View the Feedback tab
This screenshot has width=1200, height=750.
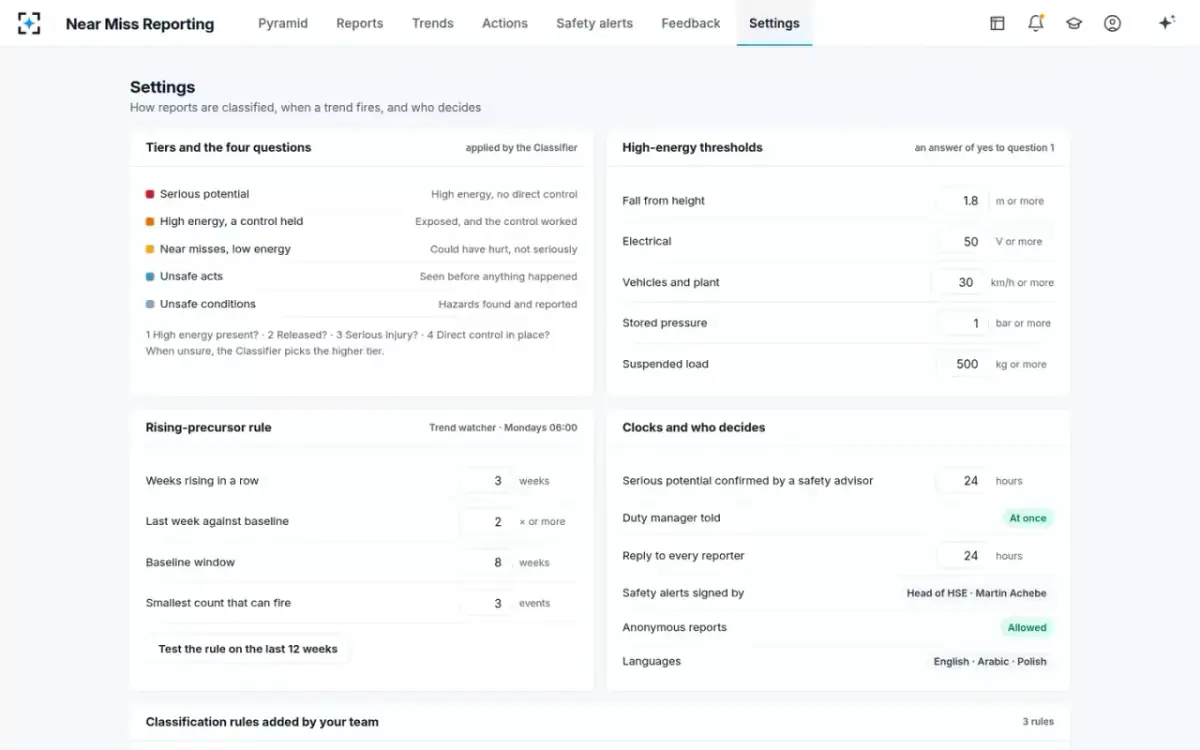691,23
